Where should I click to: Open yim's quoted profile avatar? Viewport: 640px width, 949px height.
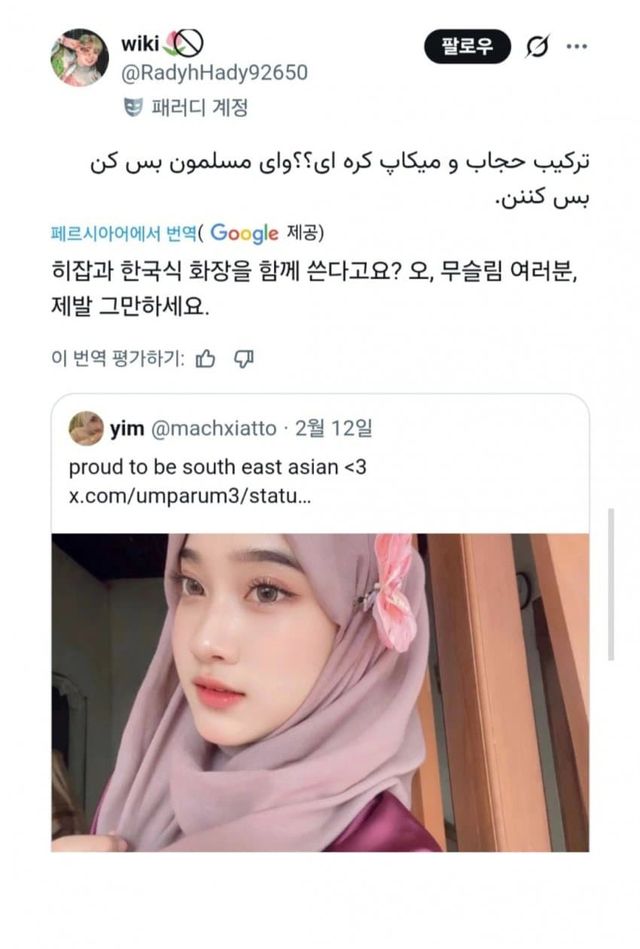point(86,429)
